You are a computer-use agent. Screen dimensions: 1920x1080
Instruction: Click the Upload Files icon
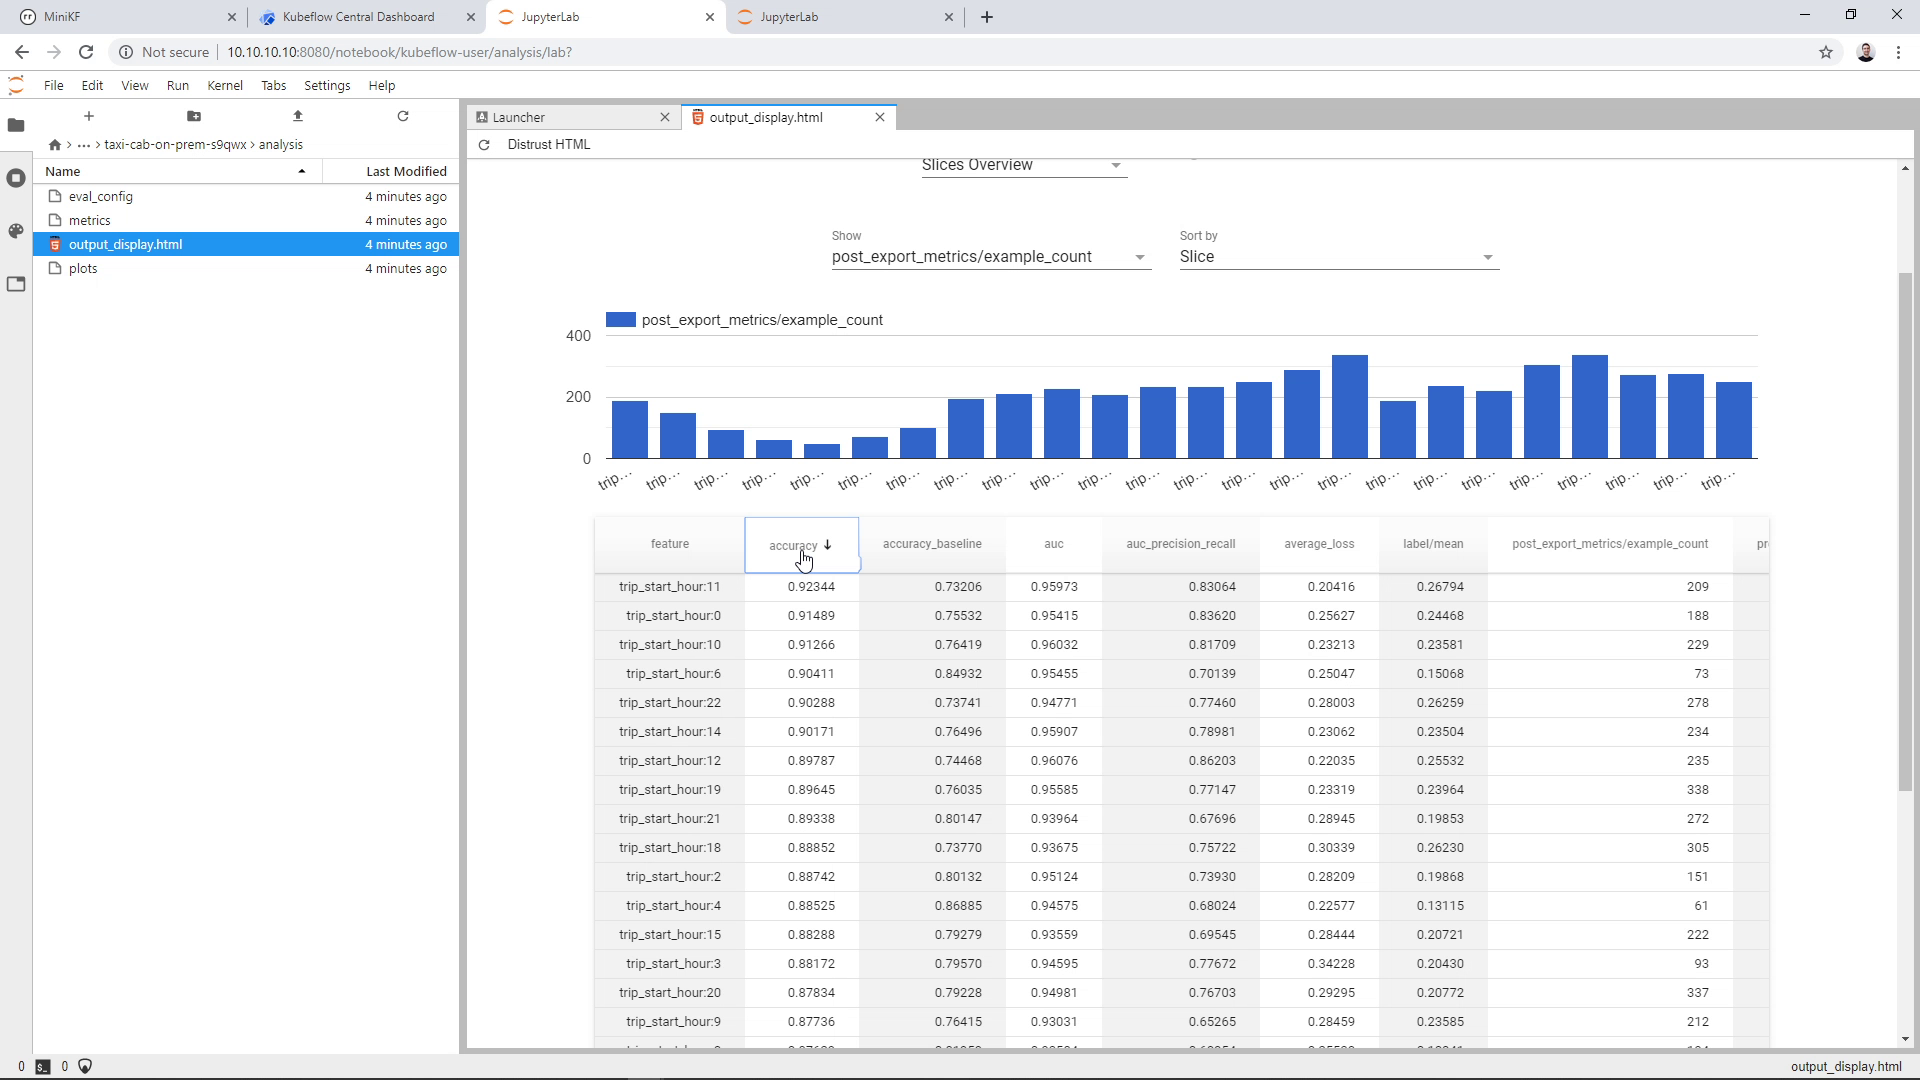[298, 116]
